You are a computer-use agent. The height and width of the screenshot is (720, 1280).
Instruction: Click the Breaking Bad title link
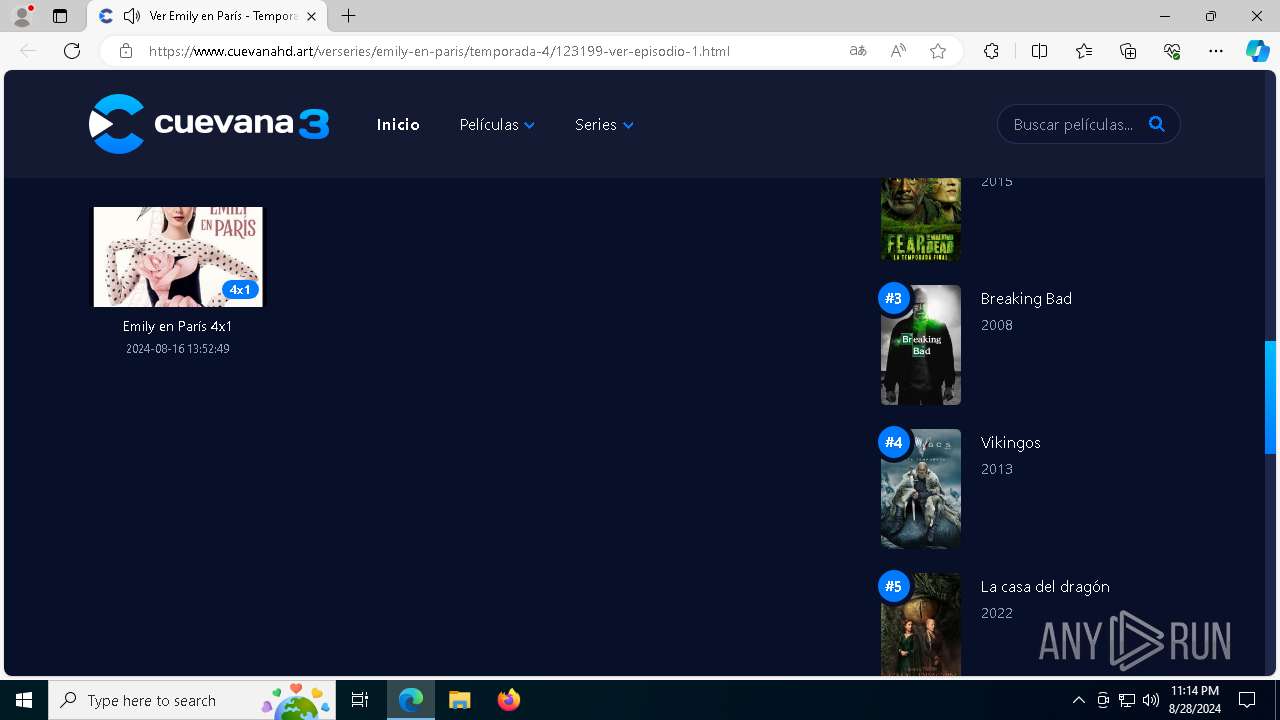tap(1026, 299)
